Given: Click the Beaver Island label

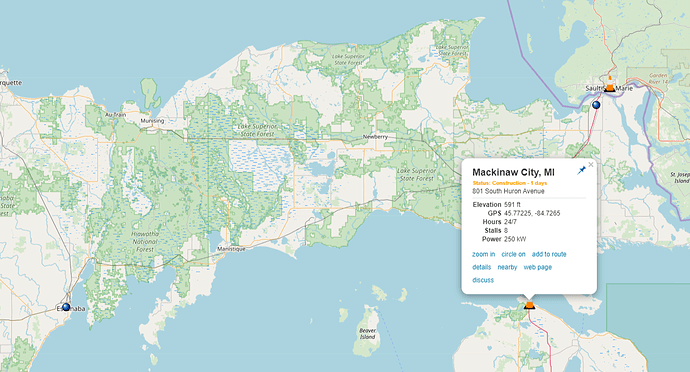Looking at the screenshot, I should [x=367, y=333].
